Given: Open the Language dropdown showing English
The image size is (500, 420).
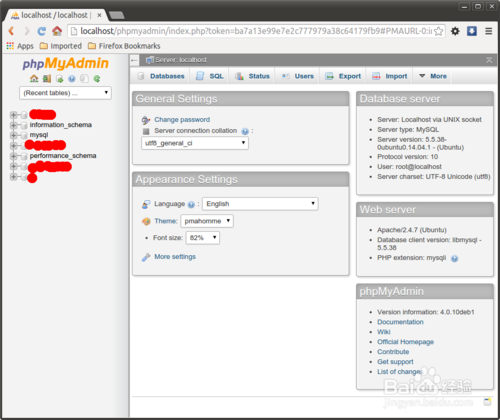Looking at the screenshot, I should pos(260,204).
